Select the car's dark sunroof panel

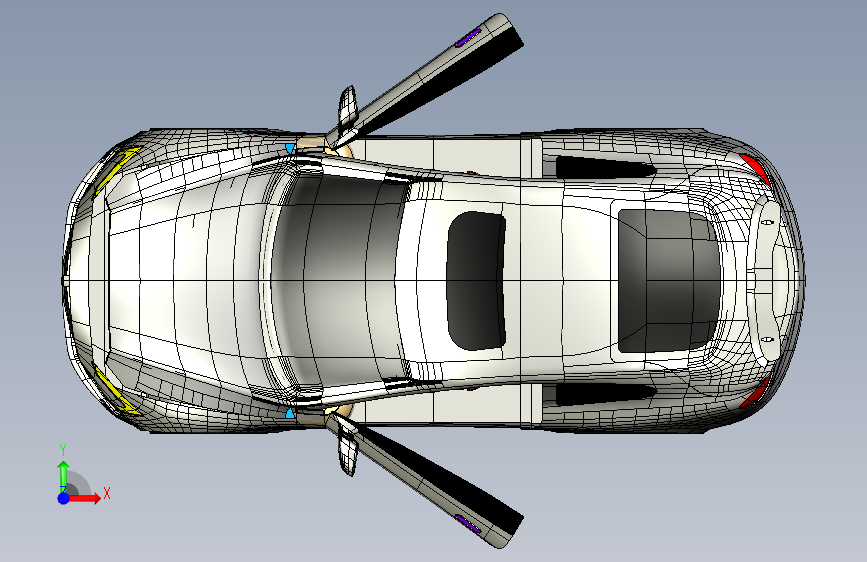click(476, 280)
